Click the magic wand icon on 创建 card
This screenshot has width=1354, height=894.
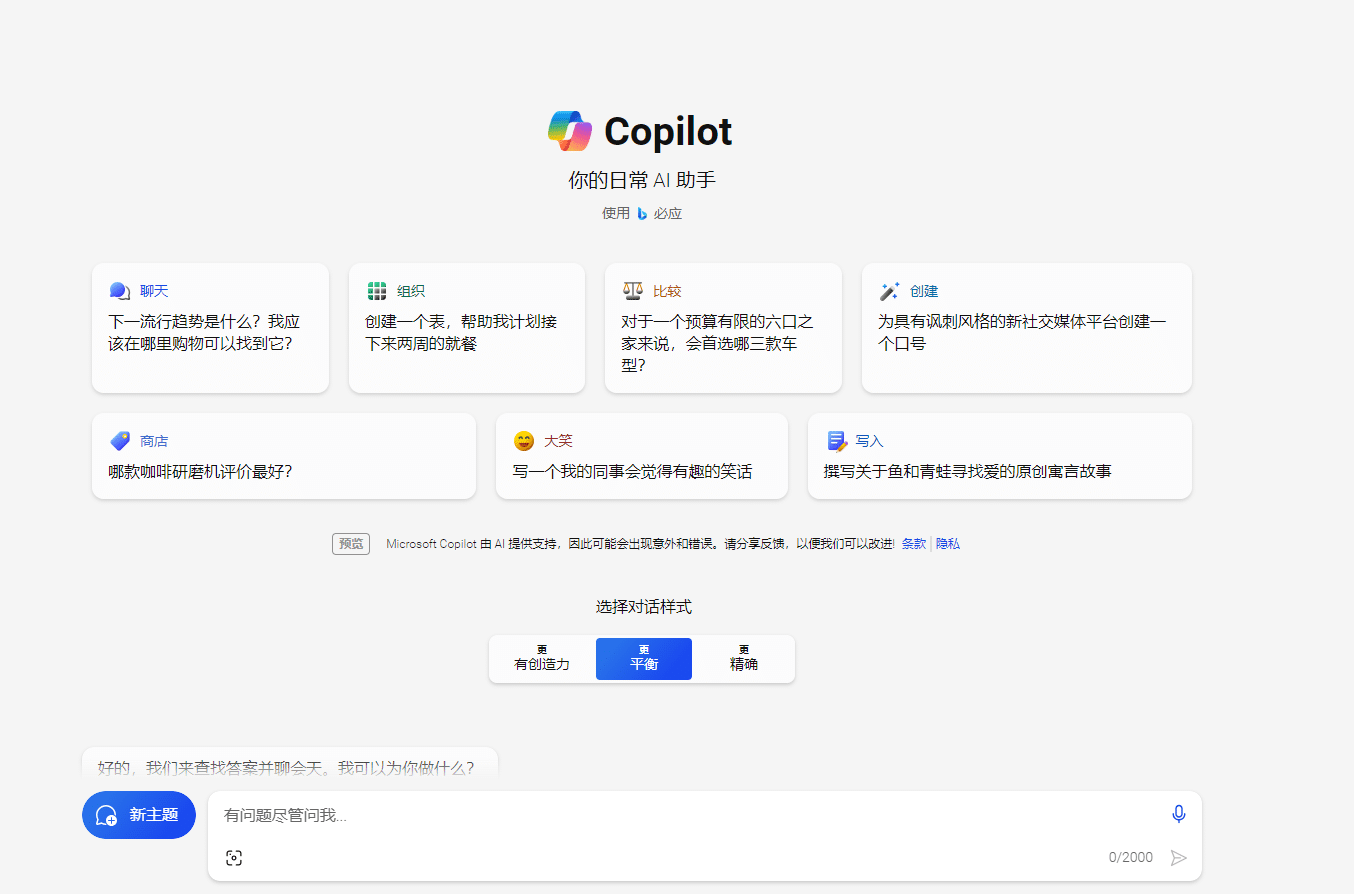(889, 291)
